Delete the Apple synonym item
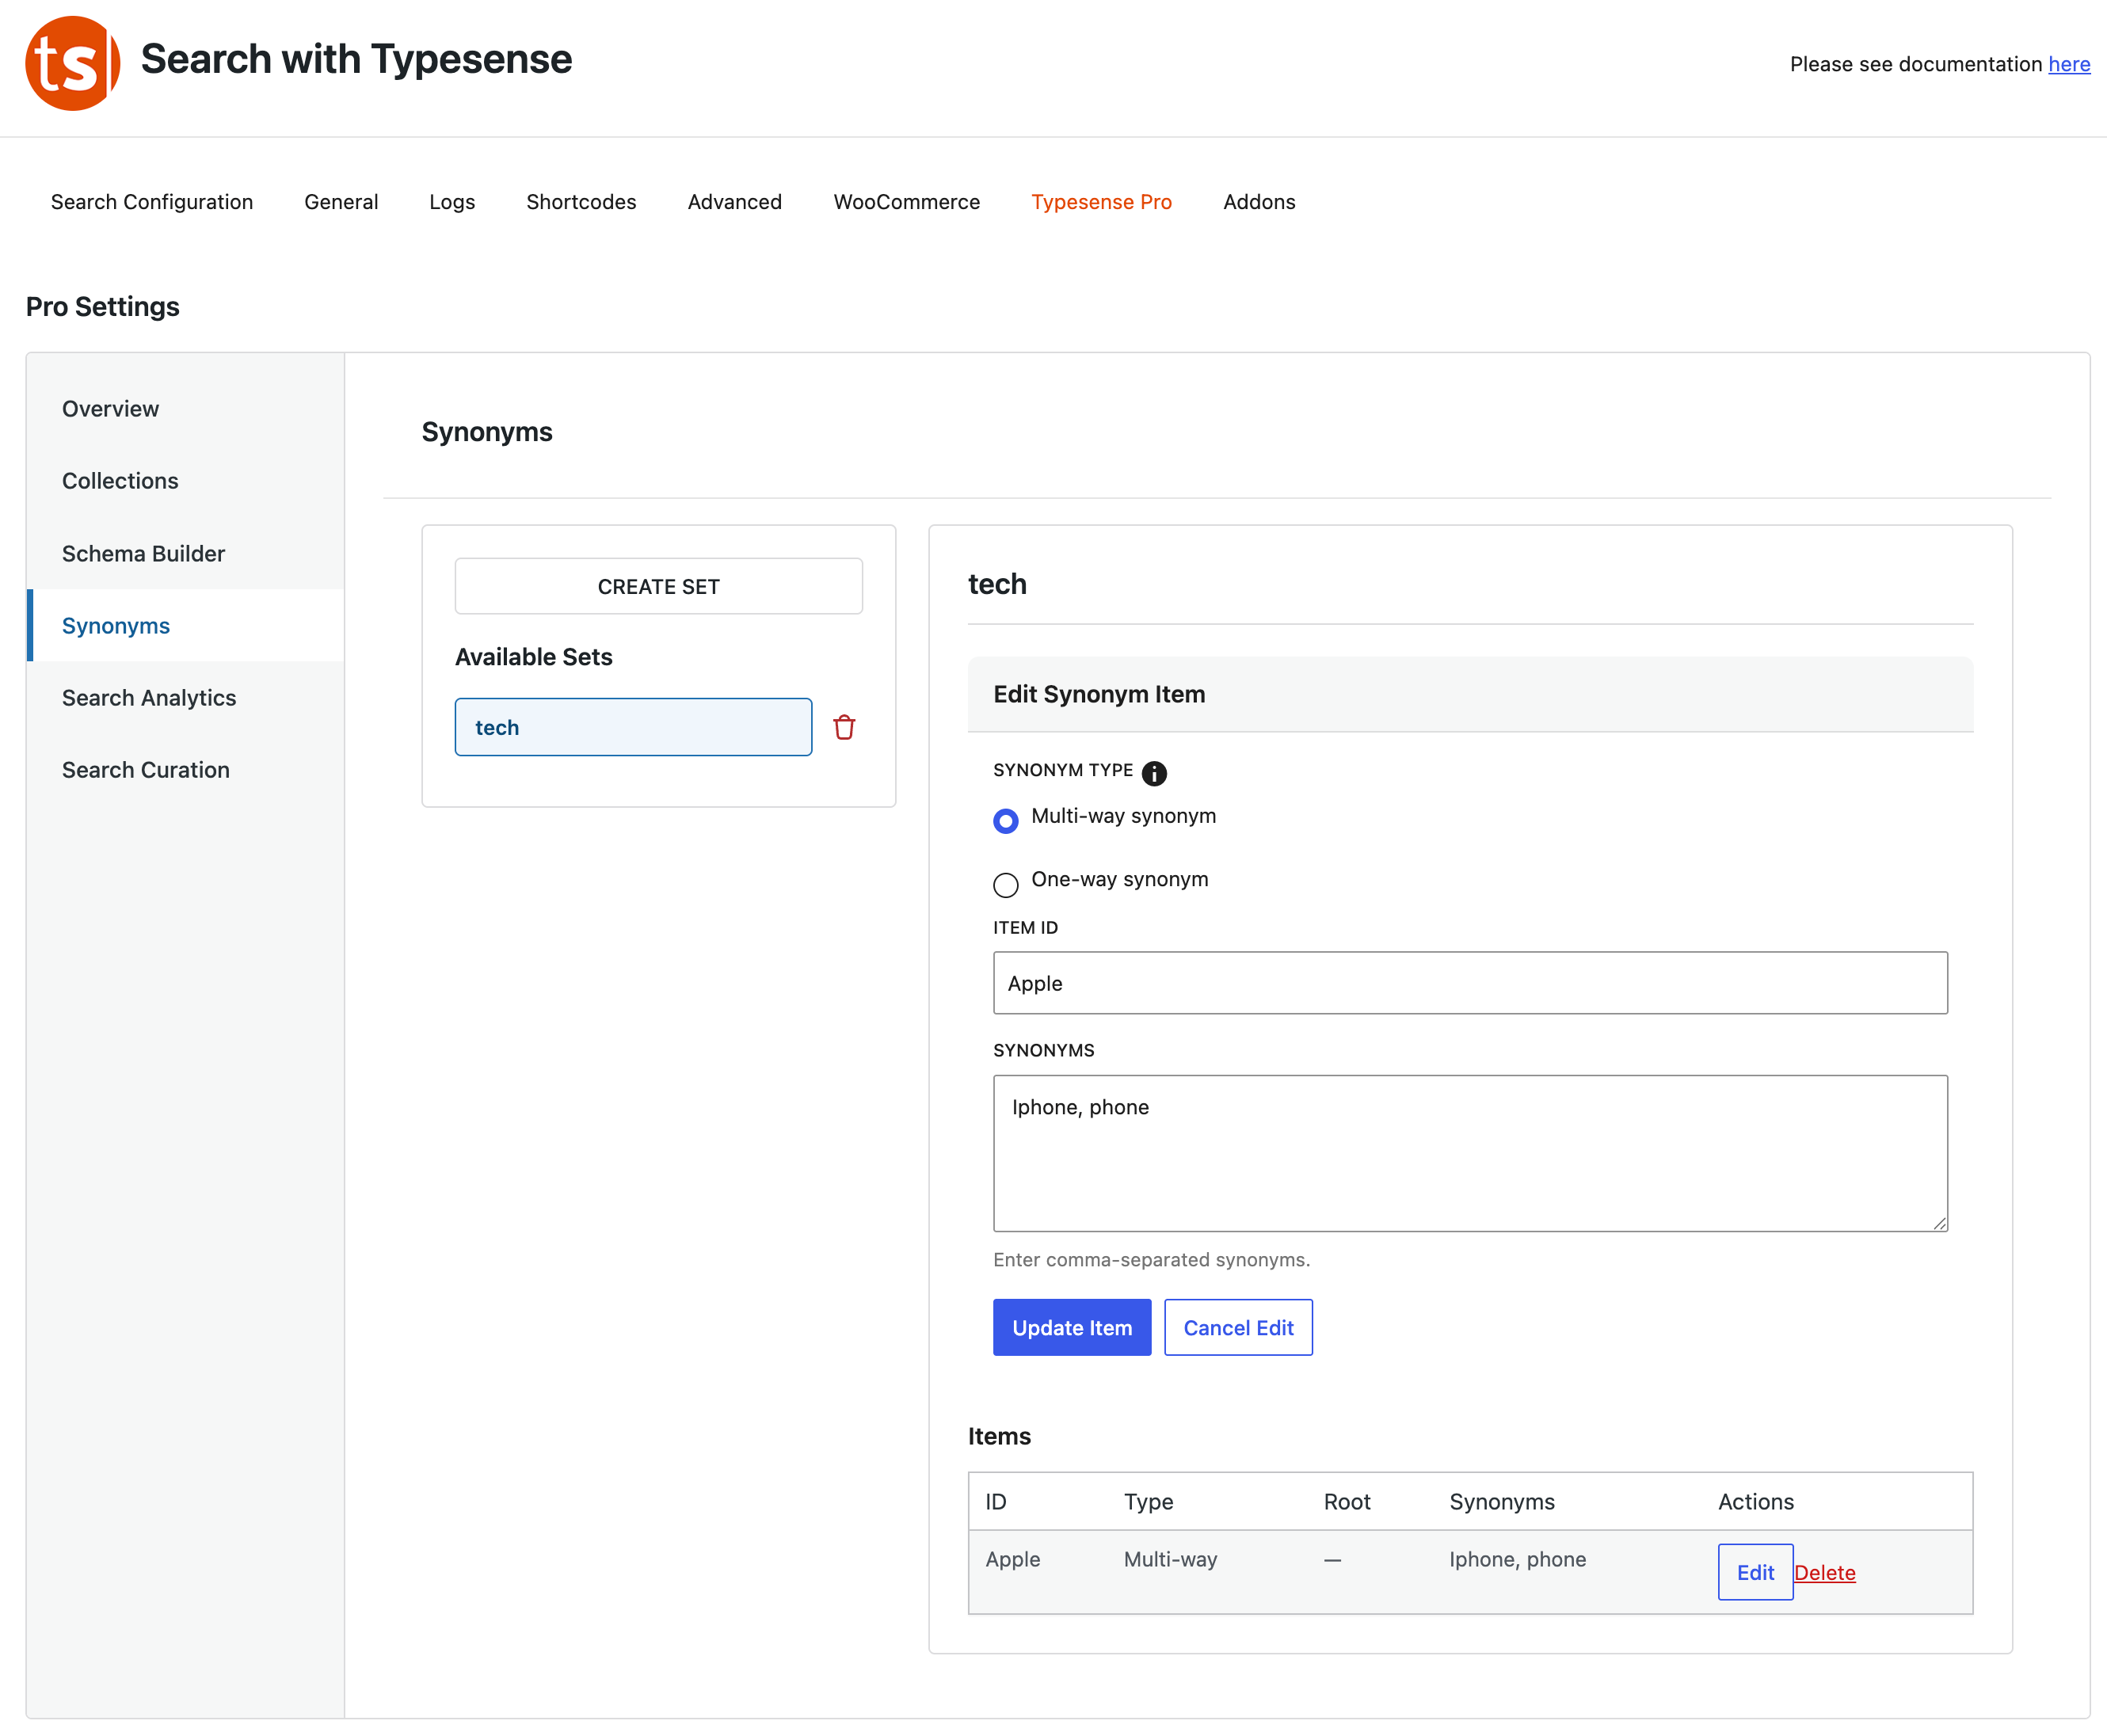The width and height of the screenshot is (2107, 1736). [1825, 1572]
